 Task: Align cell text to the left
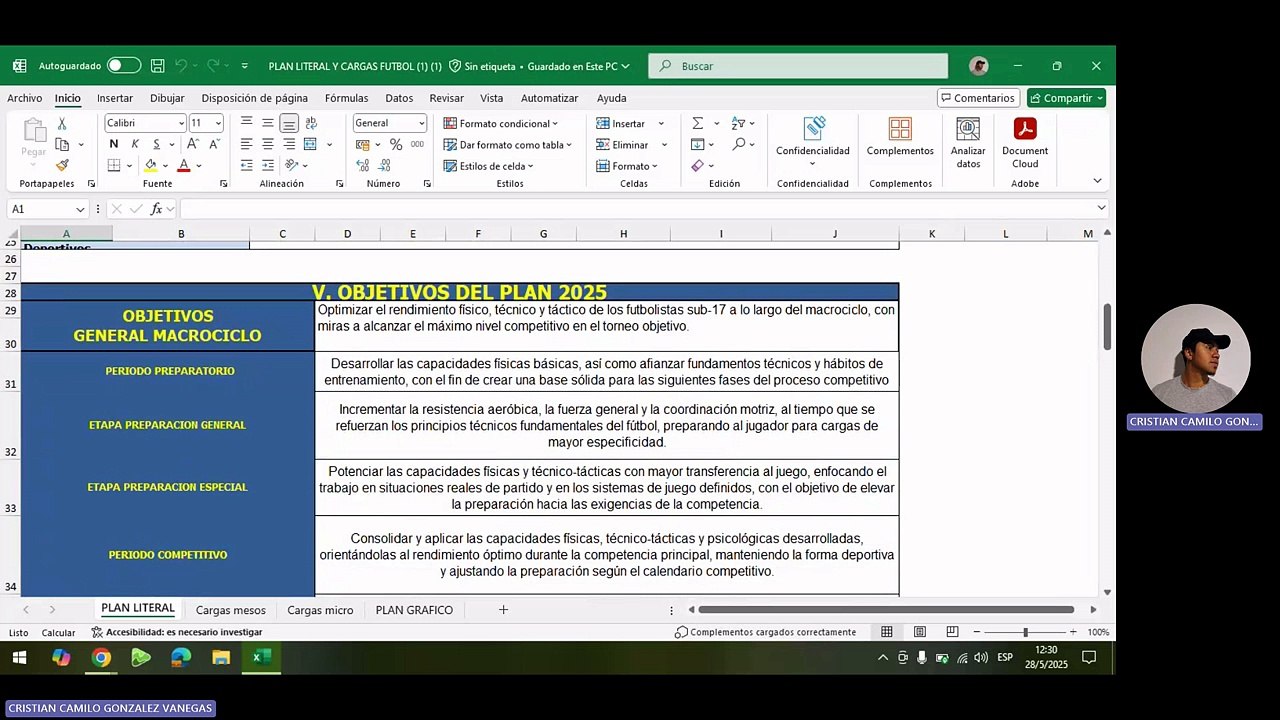246,144
